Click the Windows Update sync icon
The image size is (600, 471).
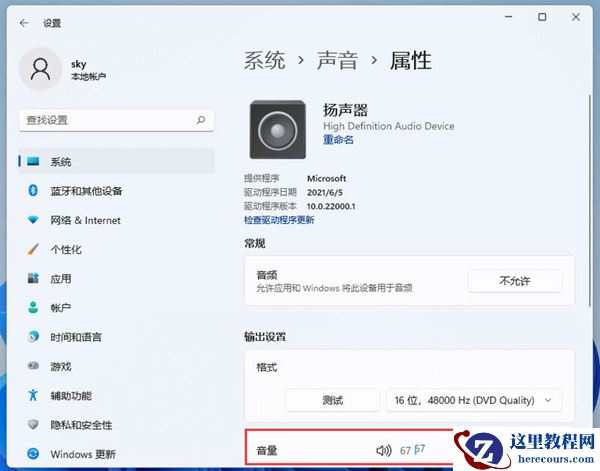(33, 454)
